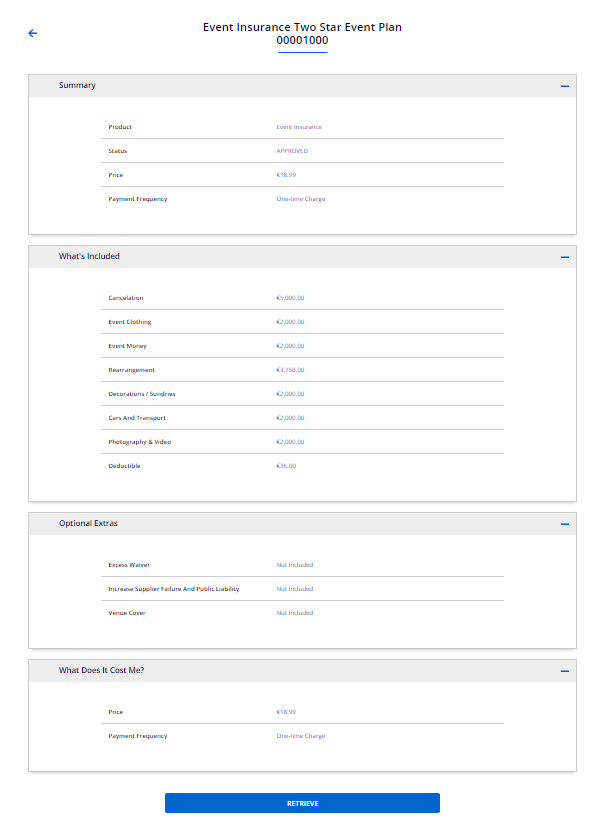Click the policy number 00001000
Screen dimensions: 600x837
pyautogui.click(x=302, y=41)
